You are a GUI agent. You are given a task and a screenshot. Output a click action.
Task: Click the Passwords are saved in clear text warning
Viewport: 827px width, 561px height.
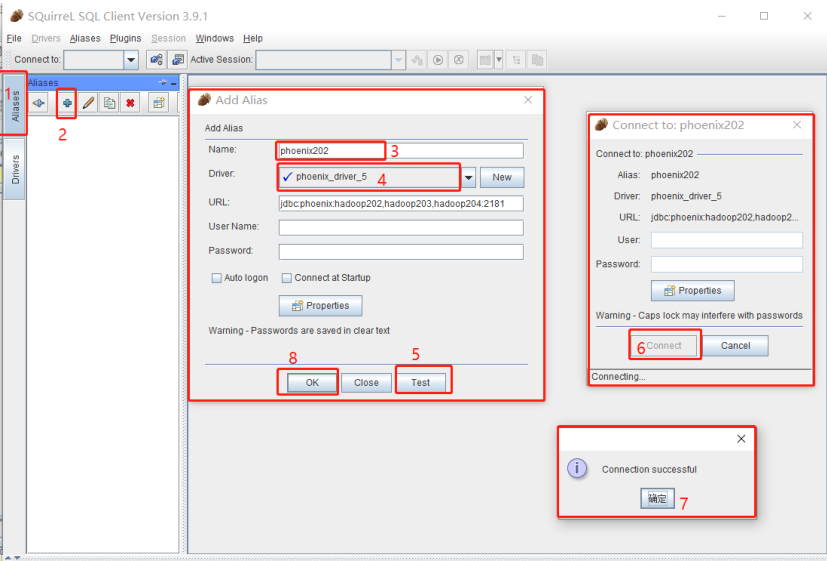(x=299, y=331)
